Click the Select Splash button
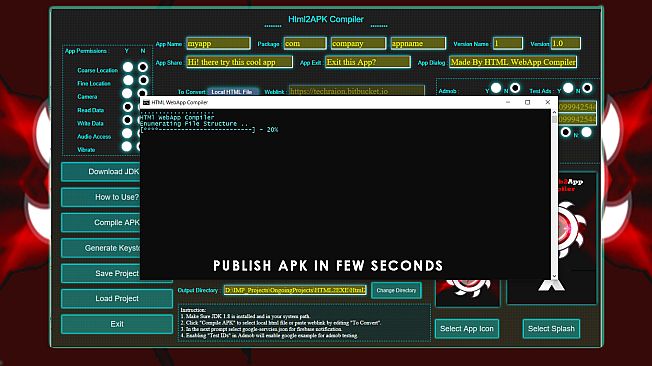Viewport: 652px width, 366px height. coord(551,329)
